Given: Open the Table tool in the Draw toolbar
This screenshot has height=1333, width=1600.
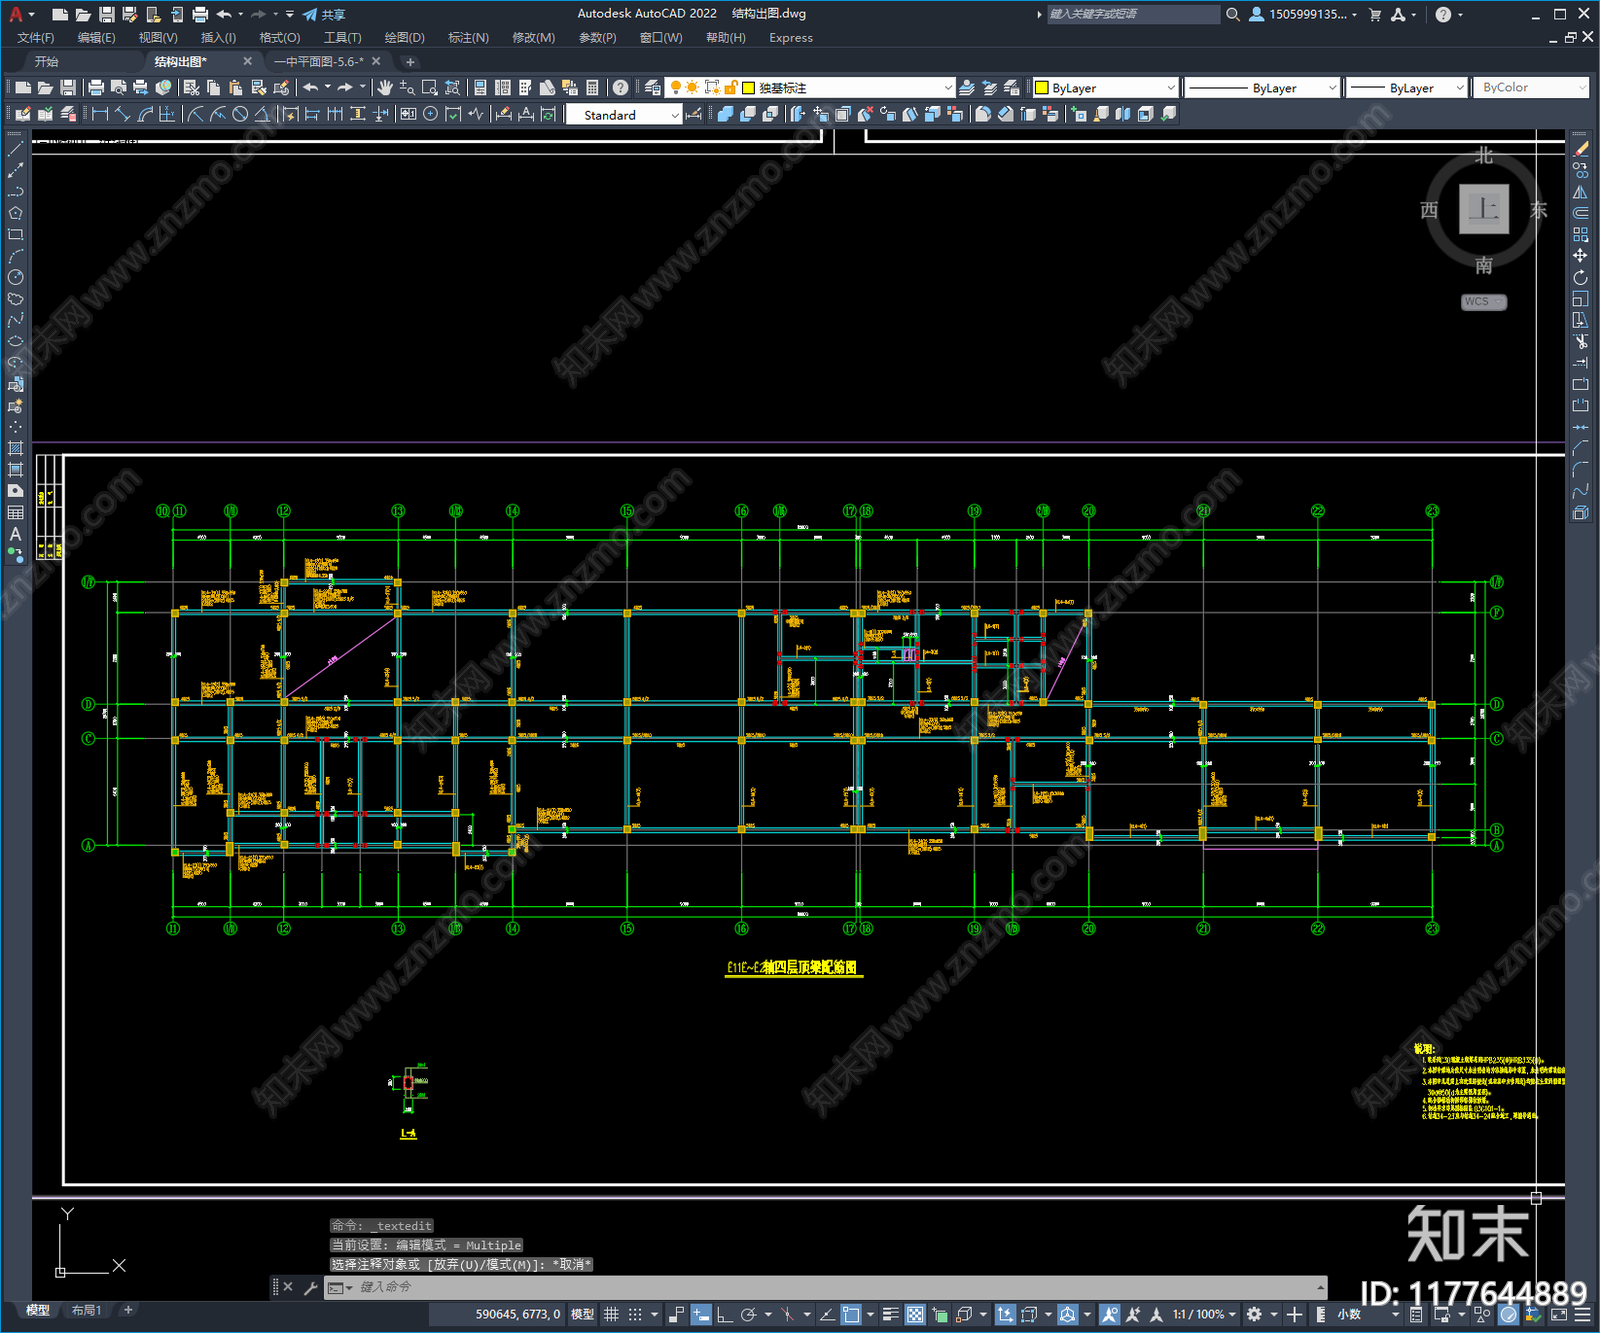Looking at the screenshot, I should point(15,513).
